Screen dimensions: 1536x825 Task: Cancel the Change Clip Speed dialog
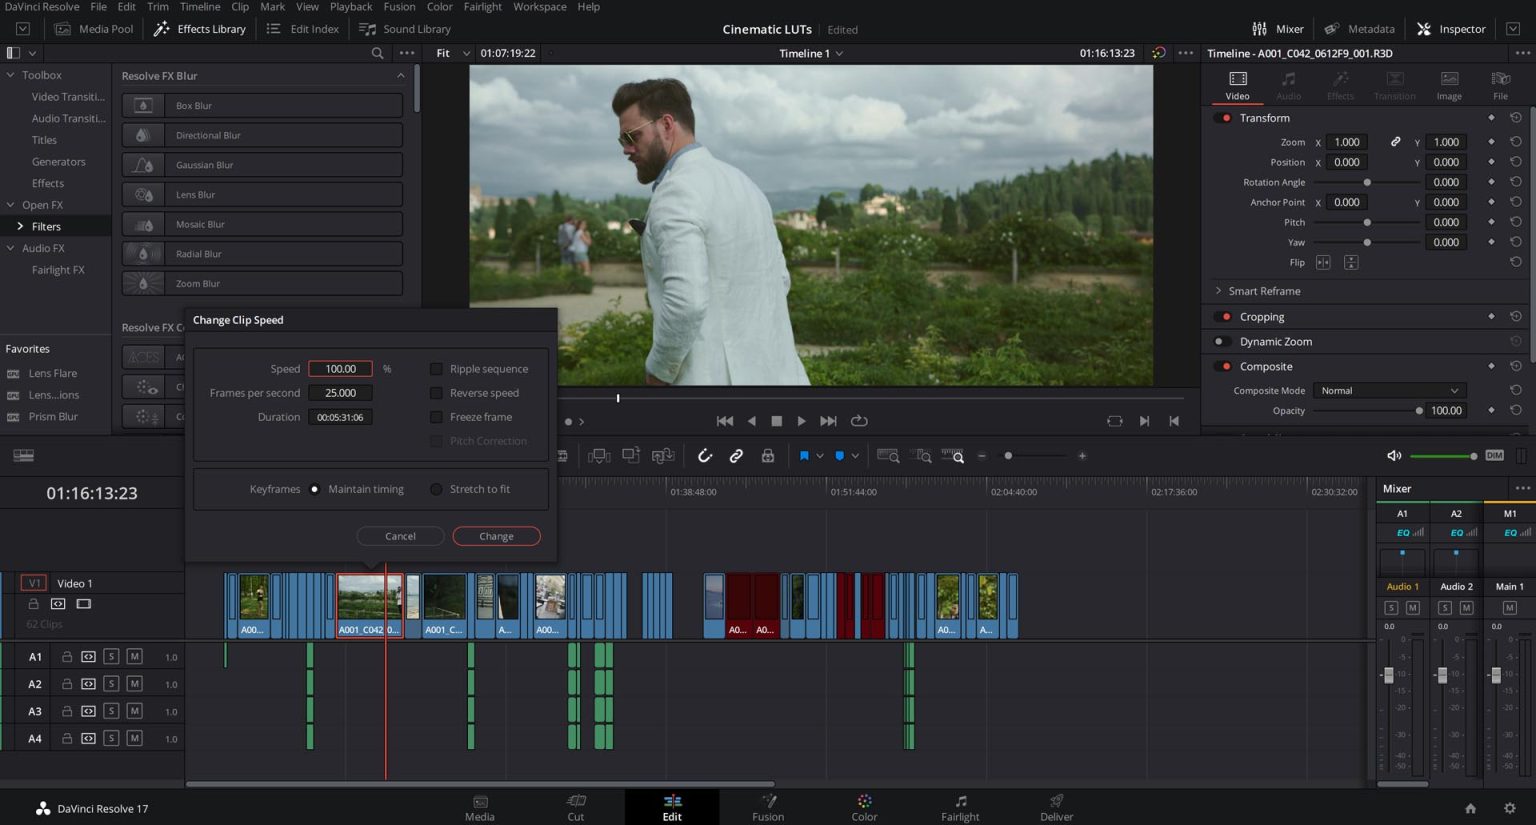pos(400,536)
